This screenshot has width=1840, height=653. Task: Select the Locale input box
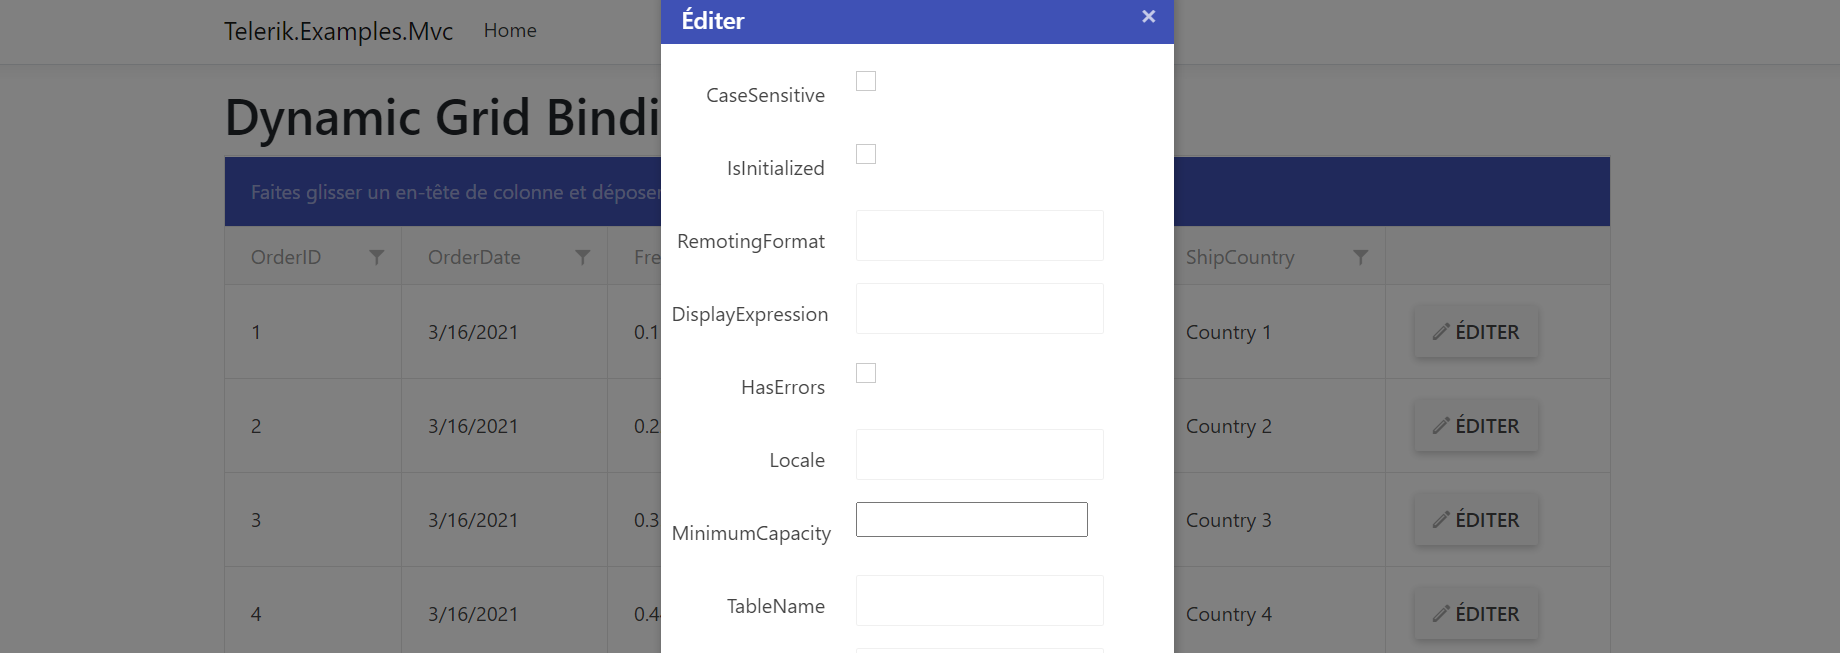click(979, 455)
